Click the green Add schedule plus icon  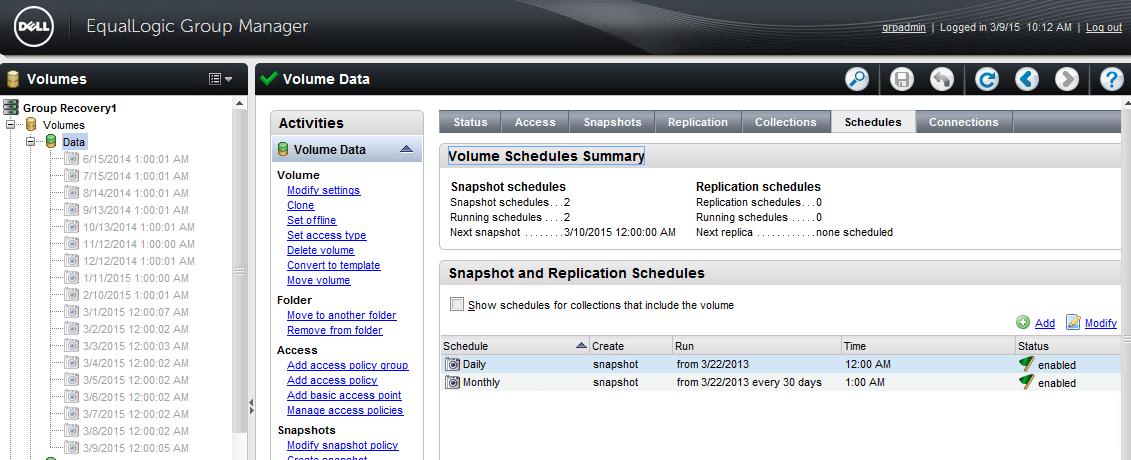pyautogui.click(x=1023, y=322)
